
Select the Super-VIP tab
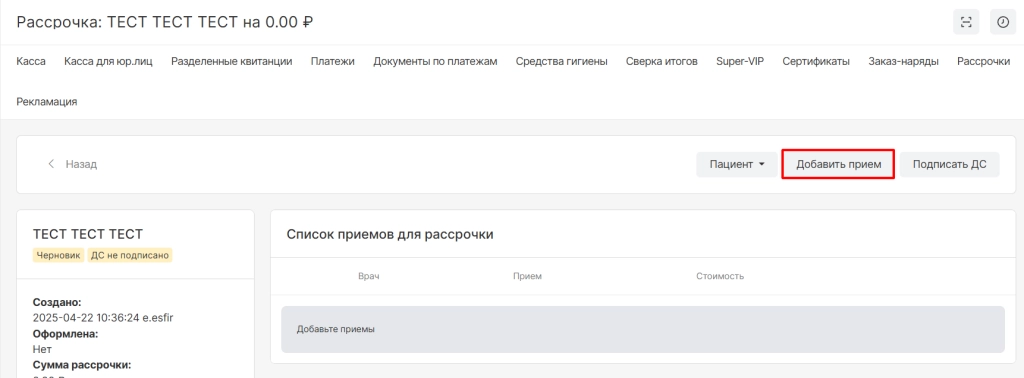coord(740,61)
